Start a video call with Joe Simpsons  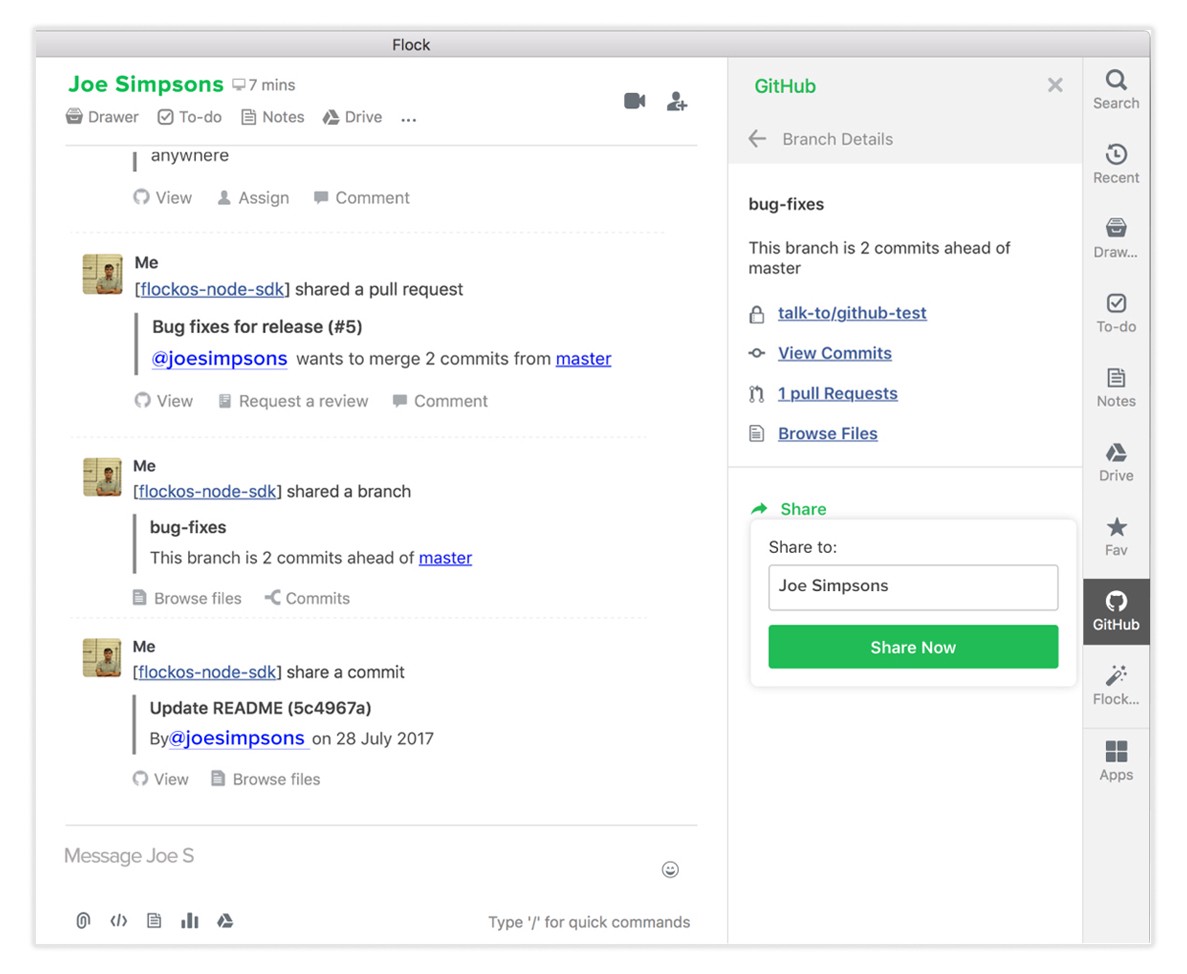[x=634, y=101]
